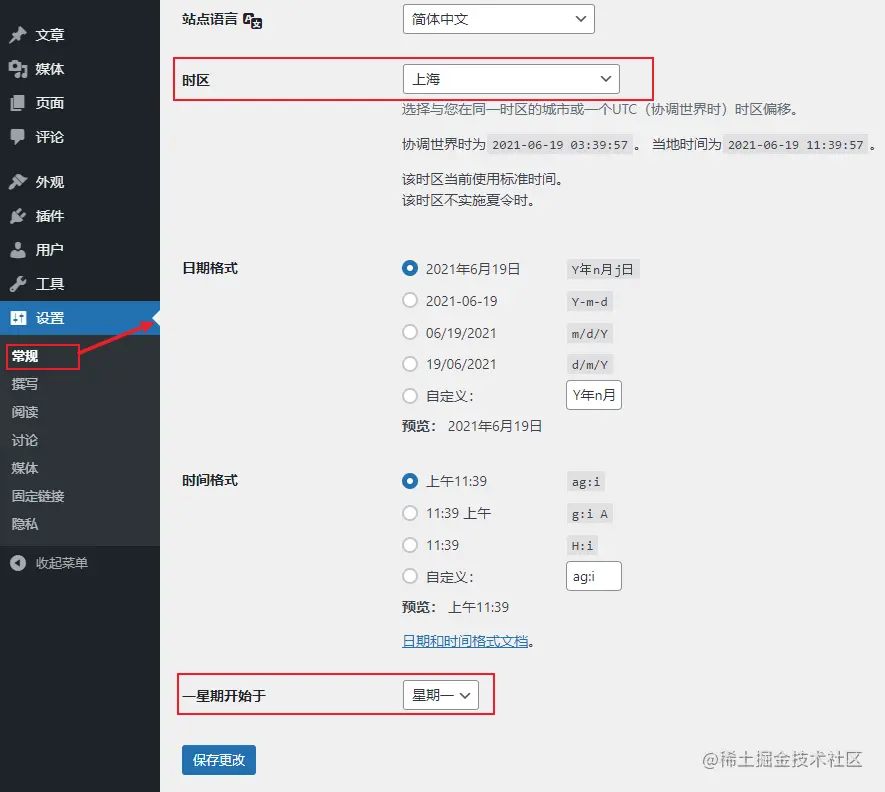Go to the 外观 menu
This screenshot has width=885, height=792.
(80, 182)
